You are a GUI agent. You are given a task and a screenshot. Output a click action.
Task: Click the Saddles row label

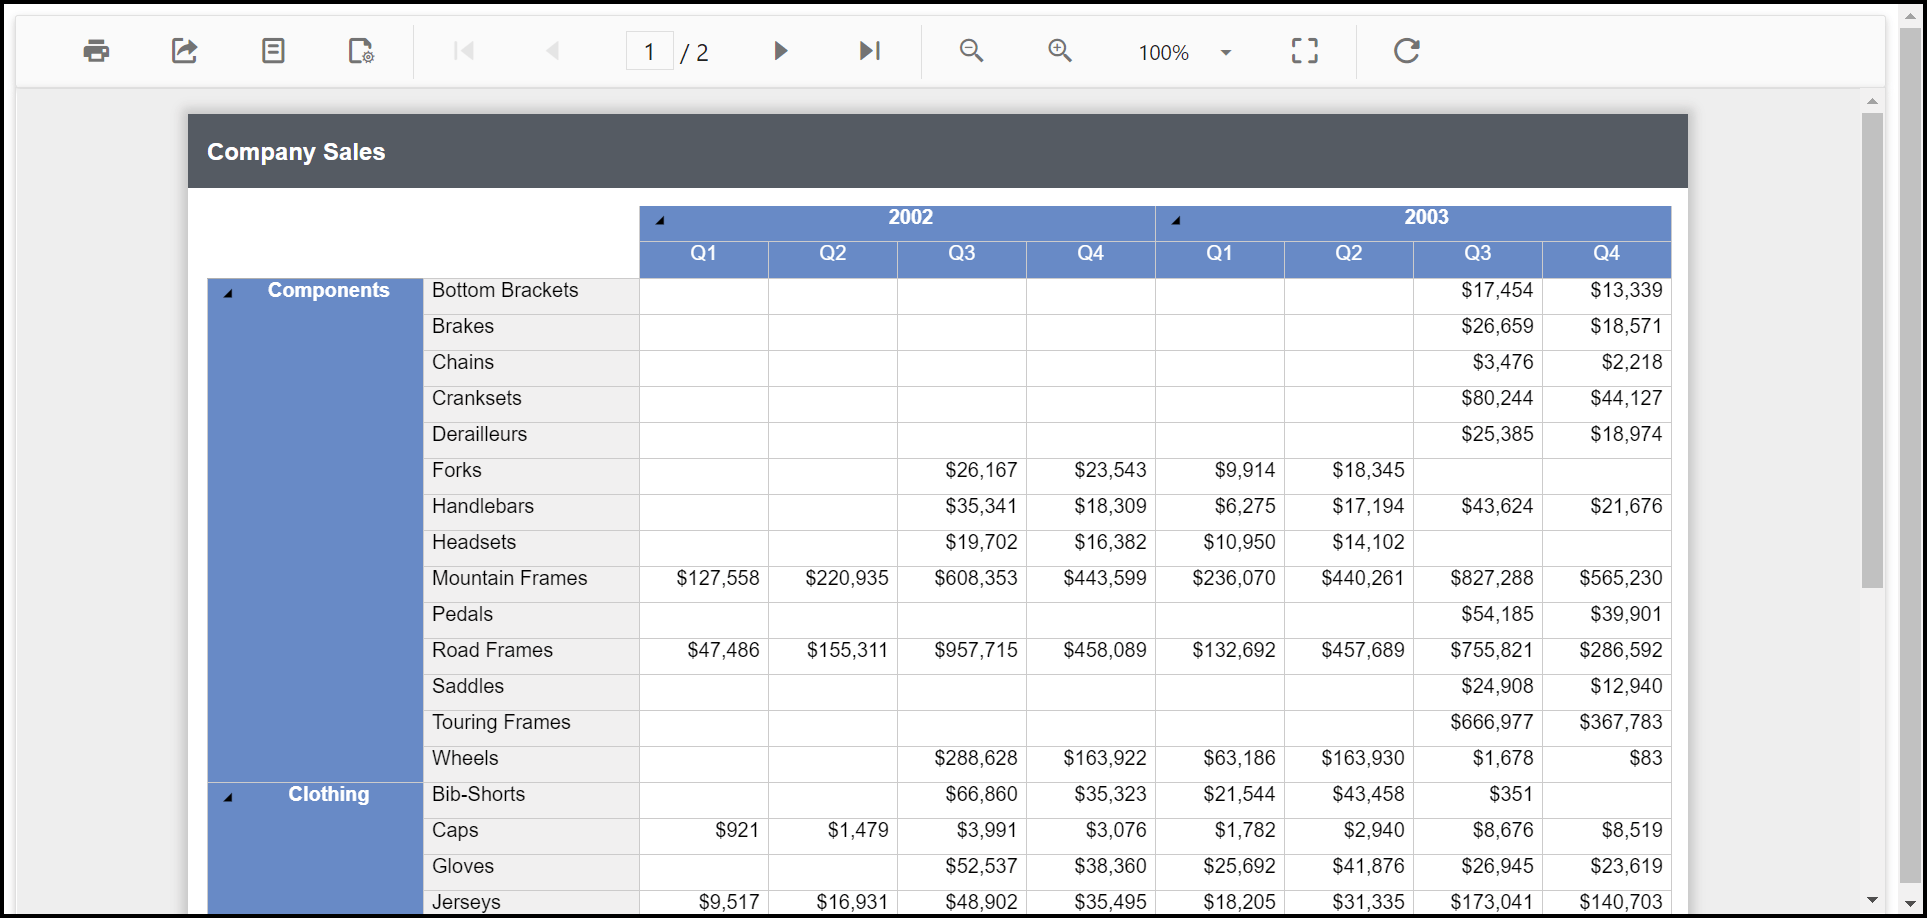click(x=468, y=686)
